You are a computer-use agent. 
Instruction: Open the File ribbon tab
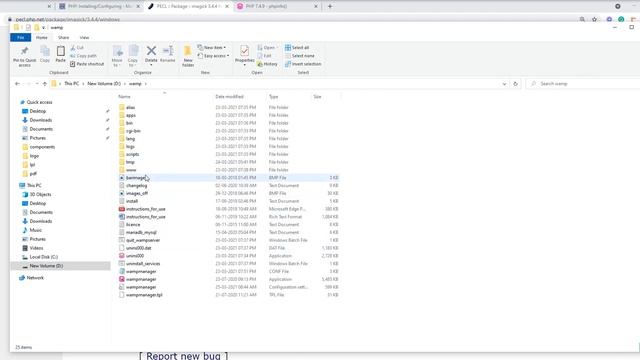20,38
